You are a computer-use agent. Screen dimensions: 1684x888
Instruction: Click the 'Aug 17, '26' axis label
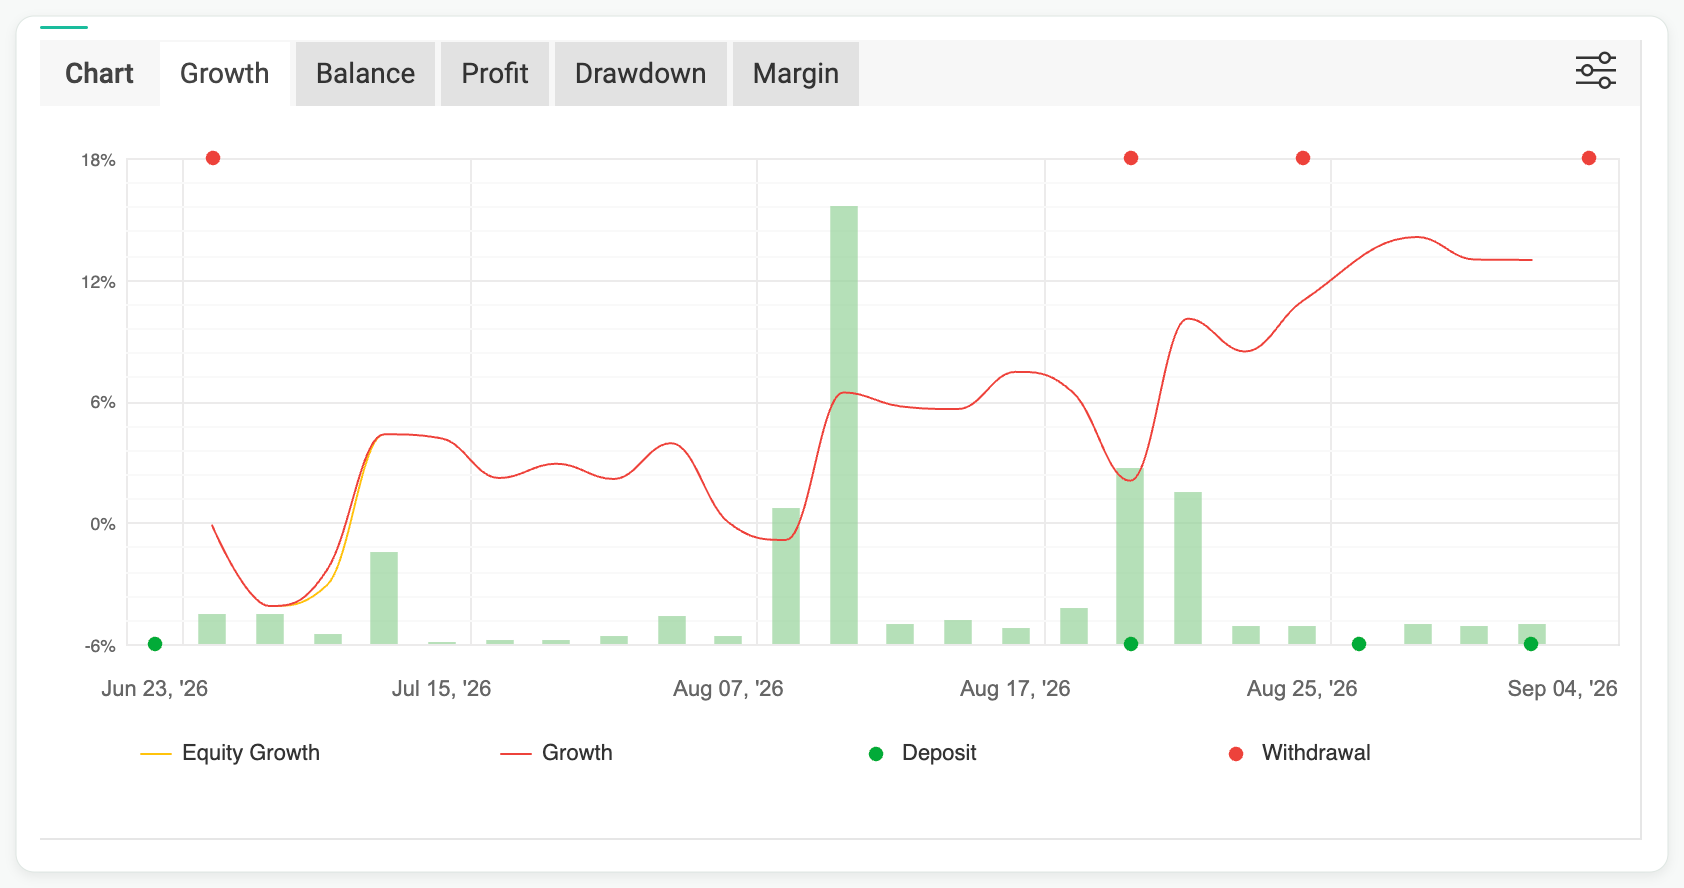pyautogui.click(x=1015, y=689)
